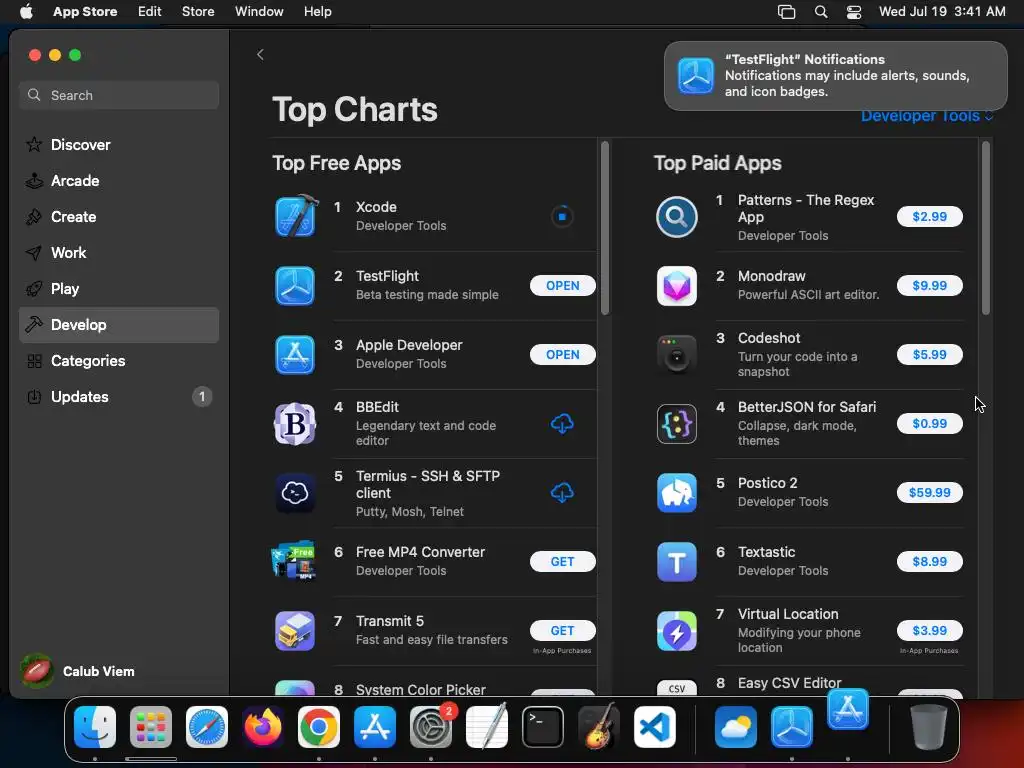The width and height of the screenshot is (1024, 768).
Task: Launch Safari from the Dock
Action: click(x=207, y=727)
